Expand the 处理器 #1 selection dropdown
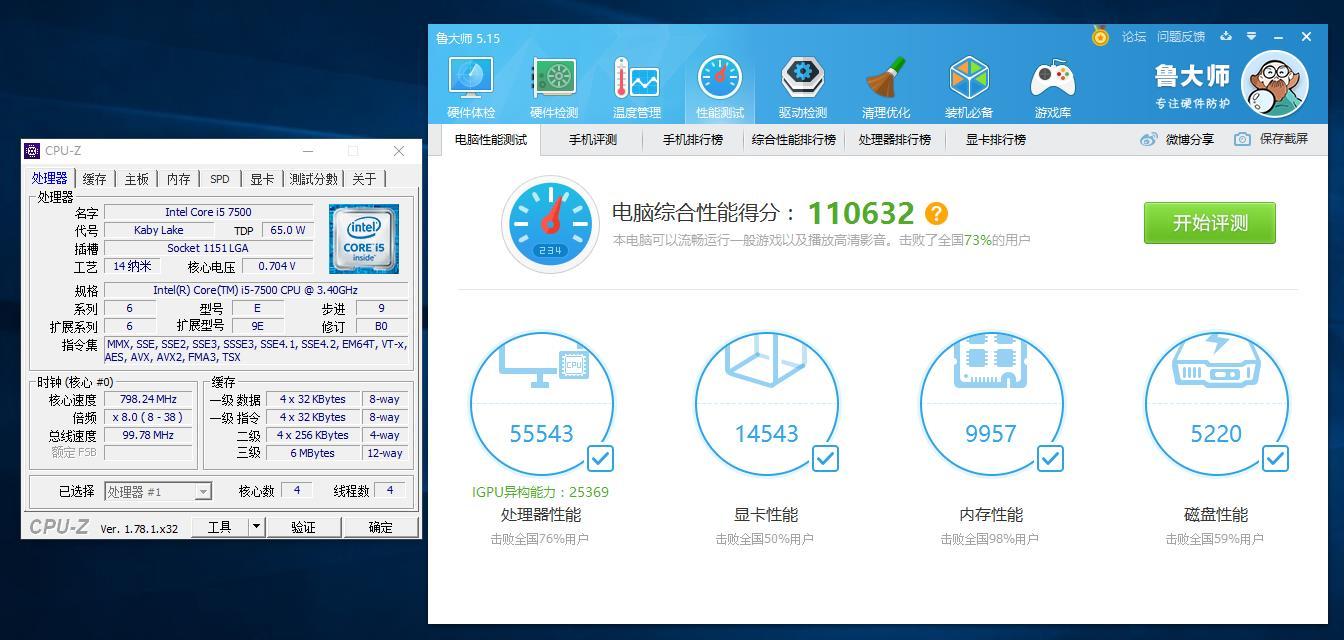Screen dimensions: 1344x640 (203, 491)
